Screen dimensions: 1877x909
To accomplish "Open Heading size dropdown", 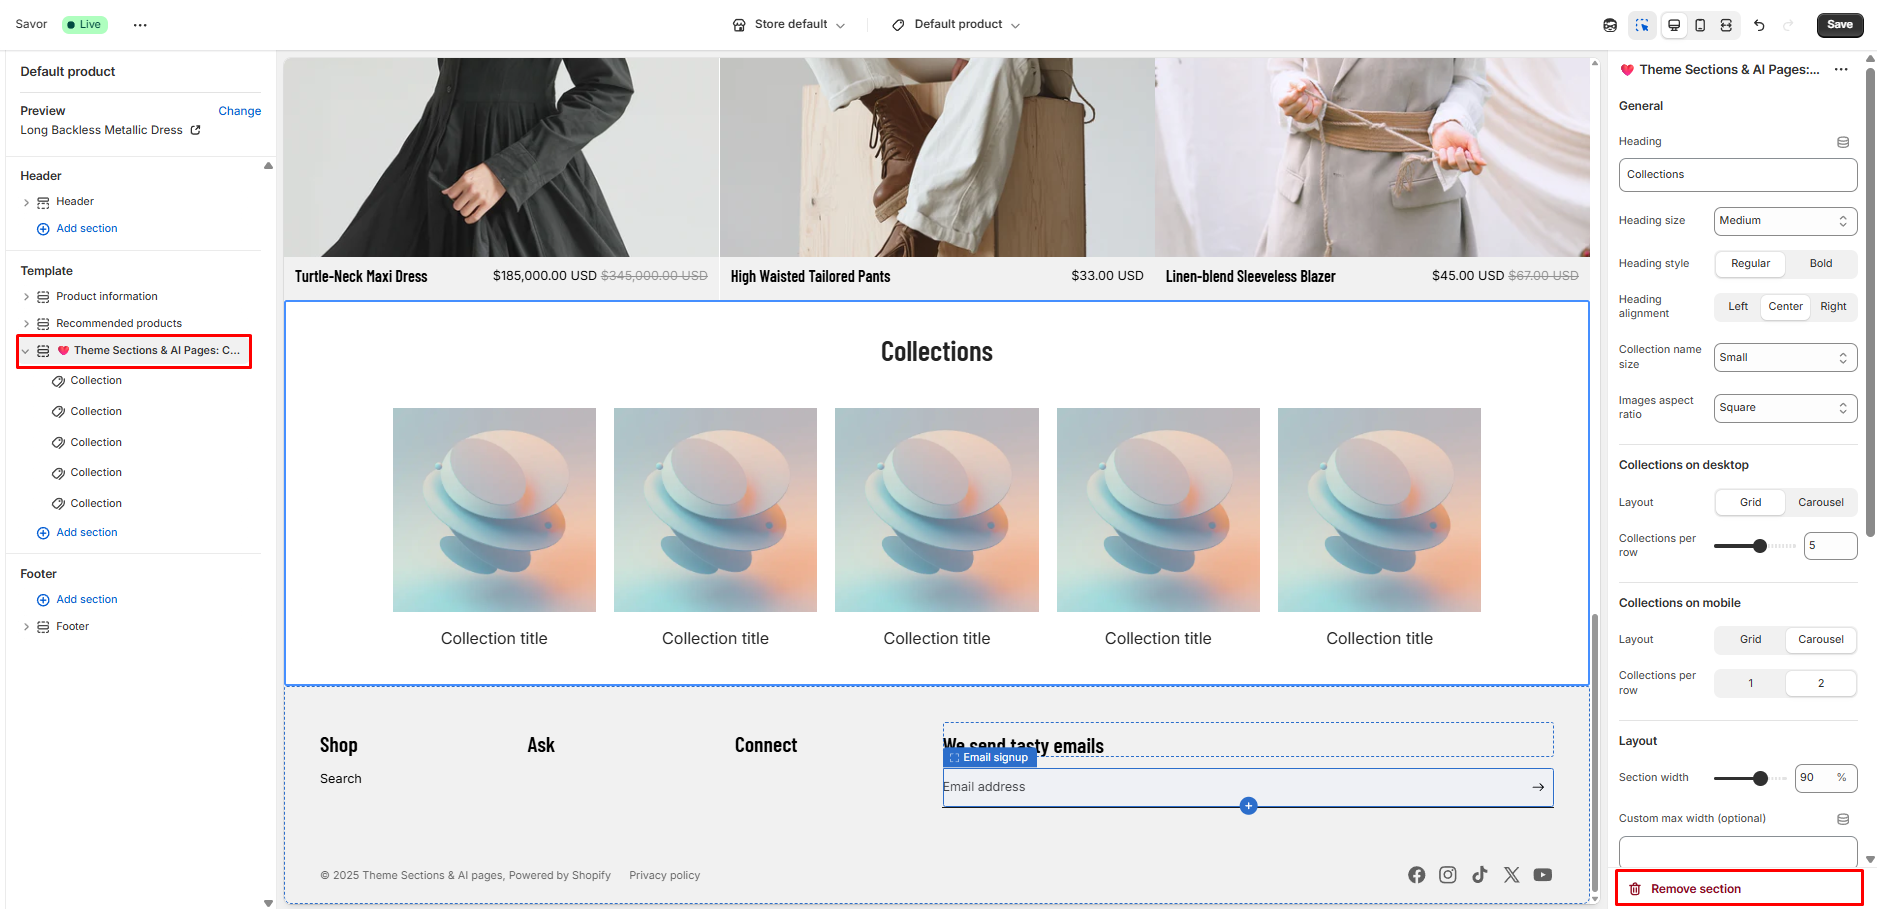I will (1785, 221).
